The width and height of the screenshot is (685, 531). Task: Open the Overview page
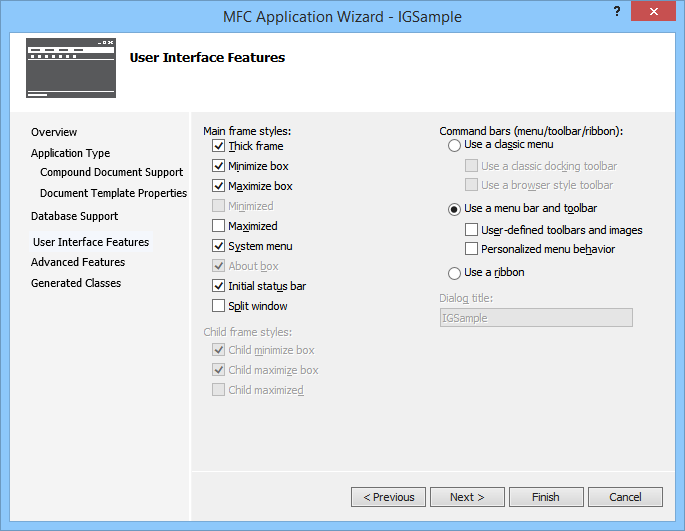coord(54,132)
